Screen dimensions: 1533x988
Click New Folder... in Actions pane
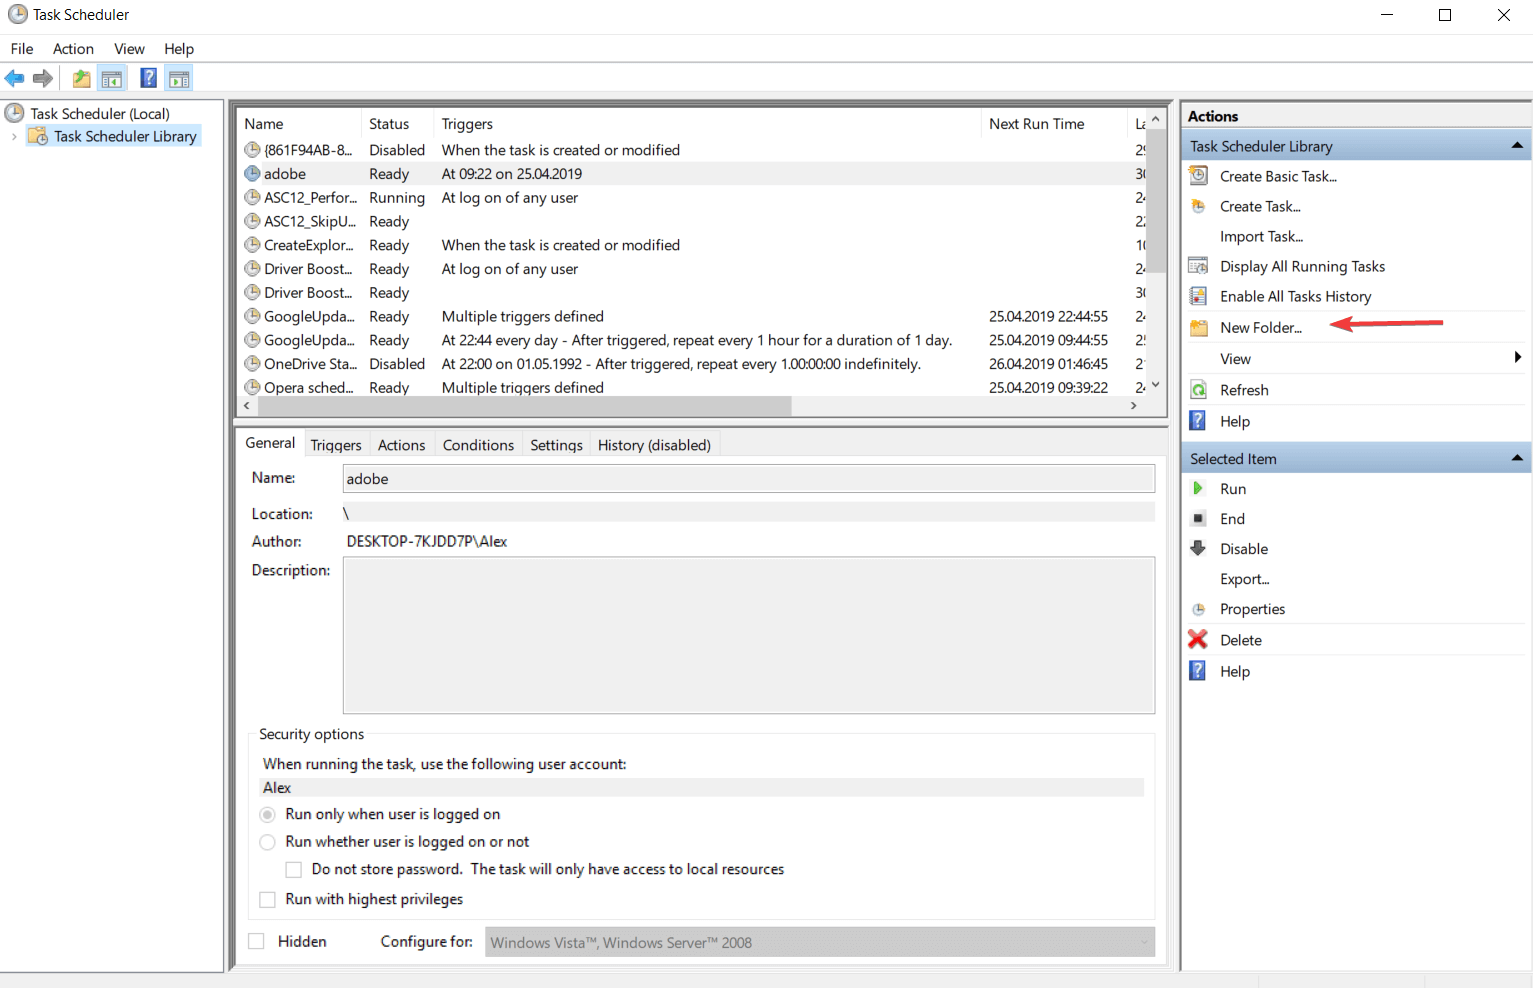(x=1260, y=328)
